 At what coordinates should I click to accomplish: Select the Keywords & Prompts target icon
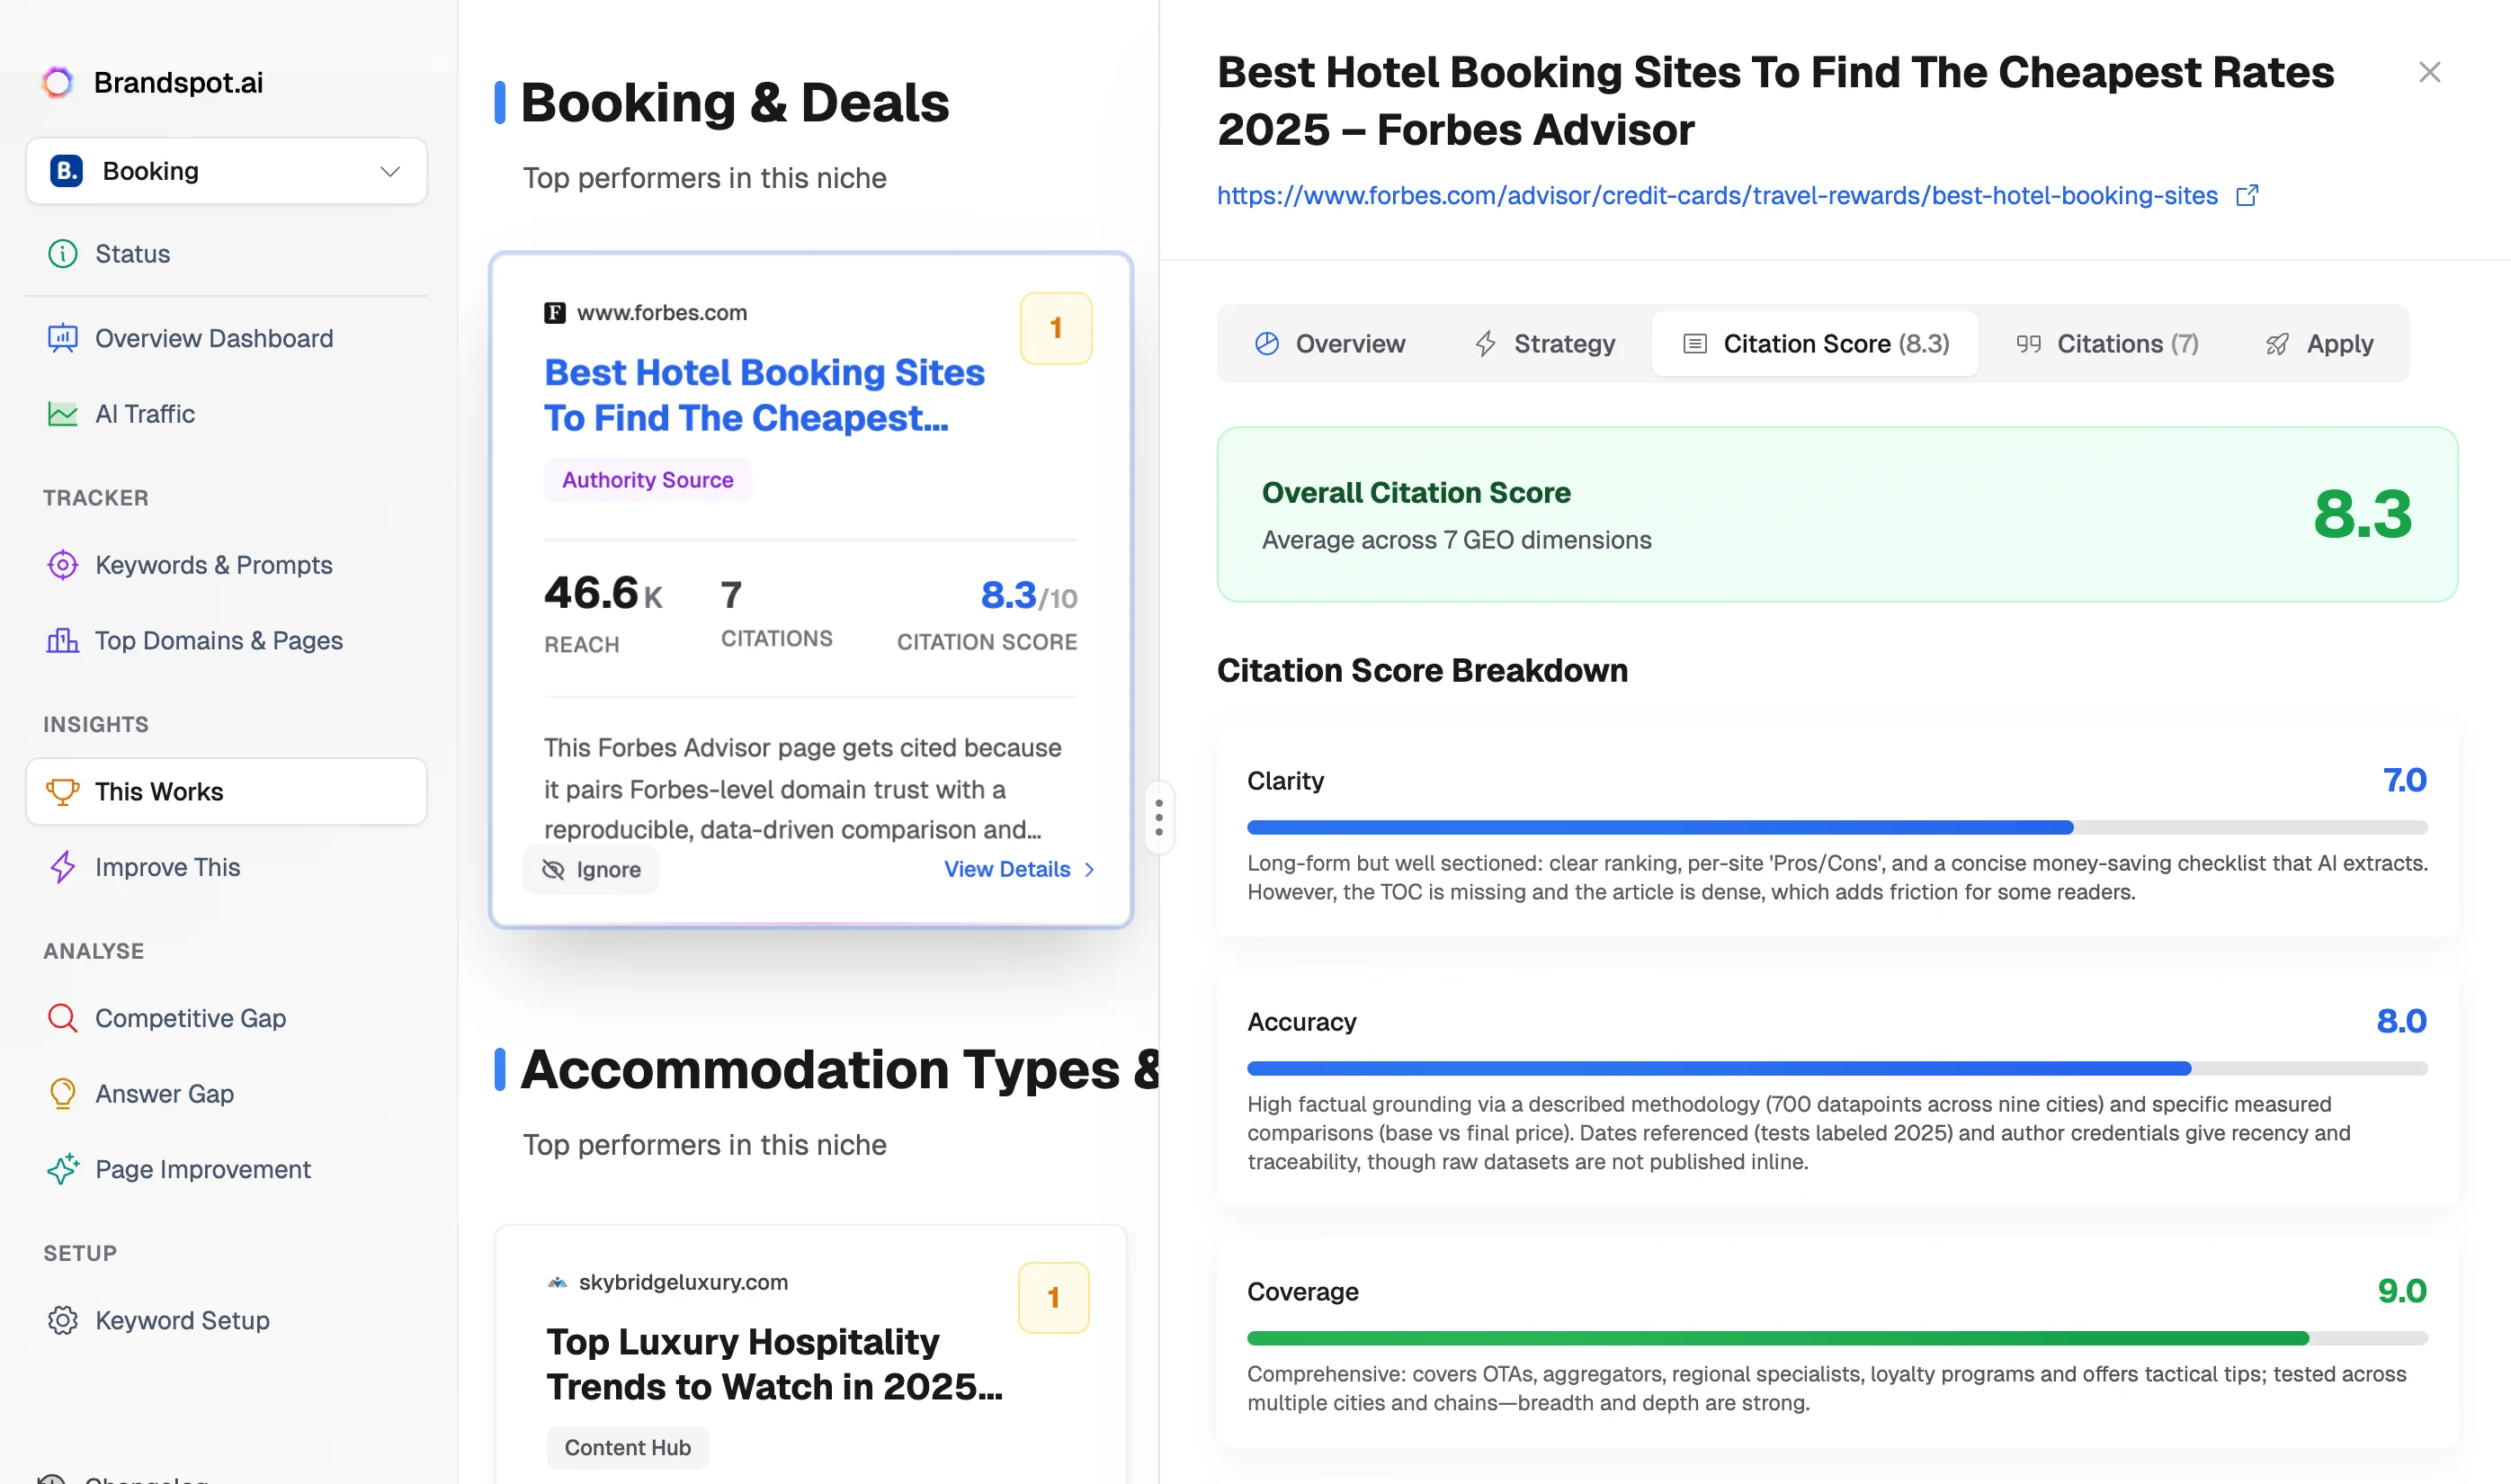[62, 565]
